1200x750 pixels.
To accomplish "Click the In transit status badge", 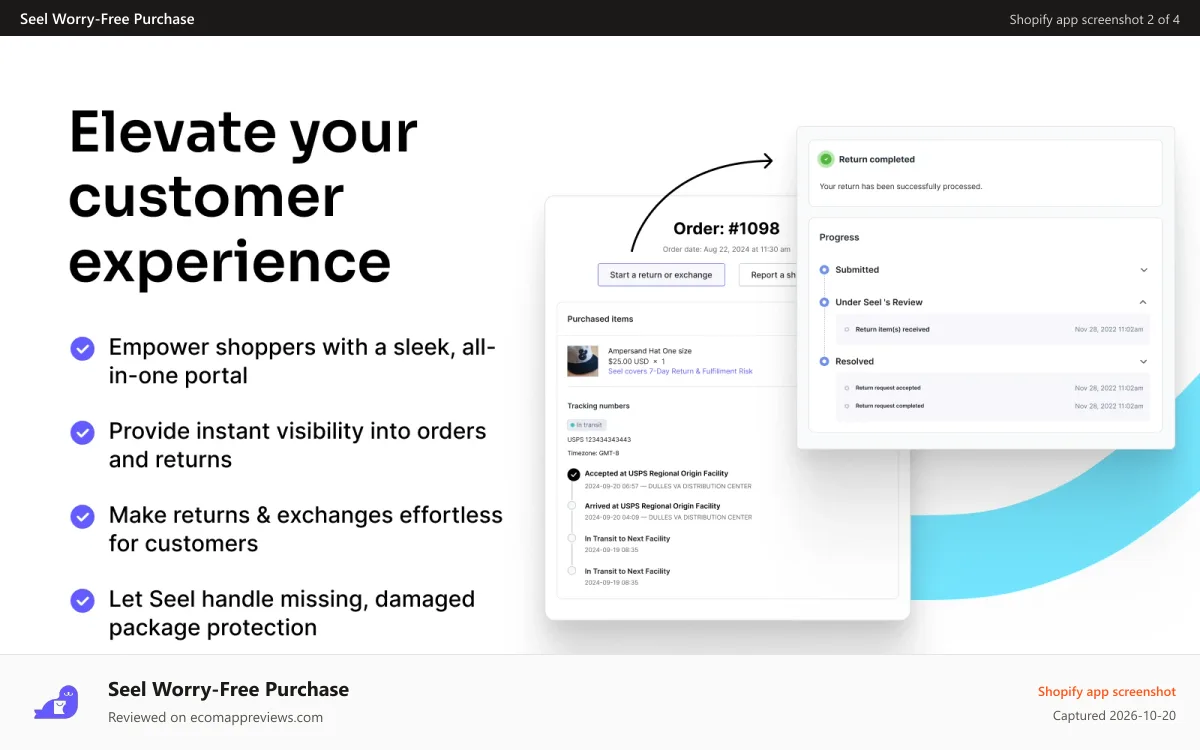I will (586, 425).
